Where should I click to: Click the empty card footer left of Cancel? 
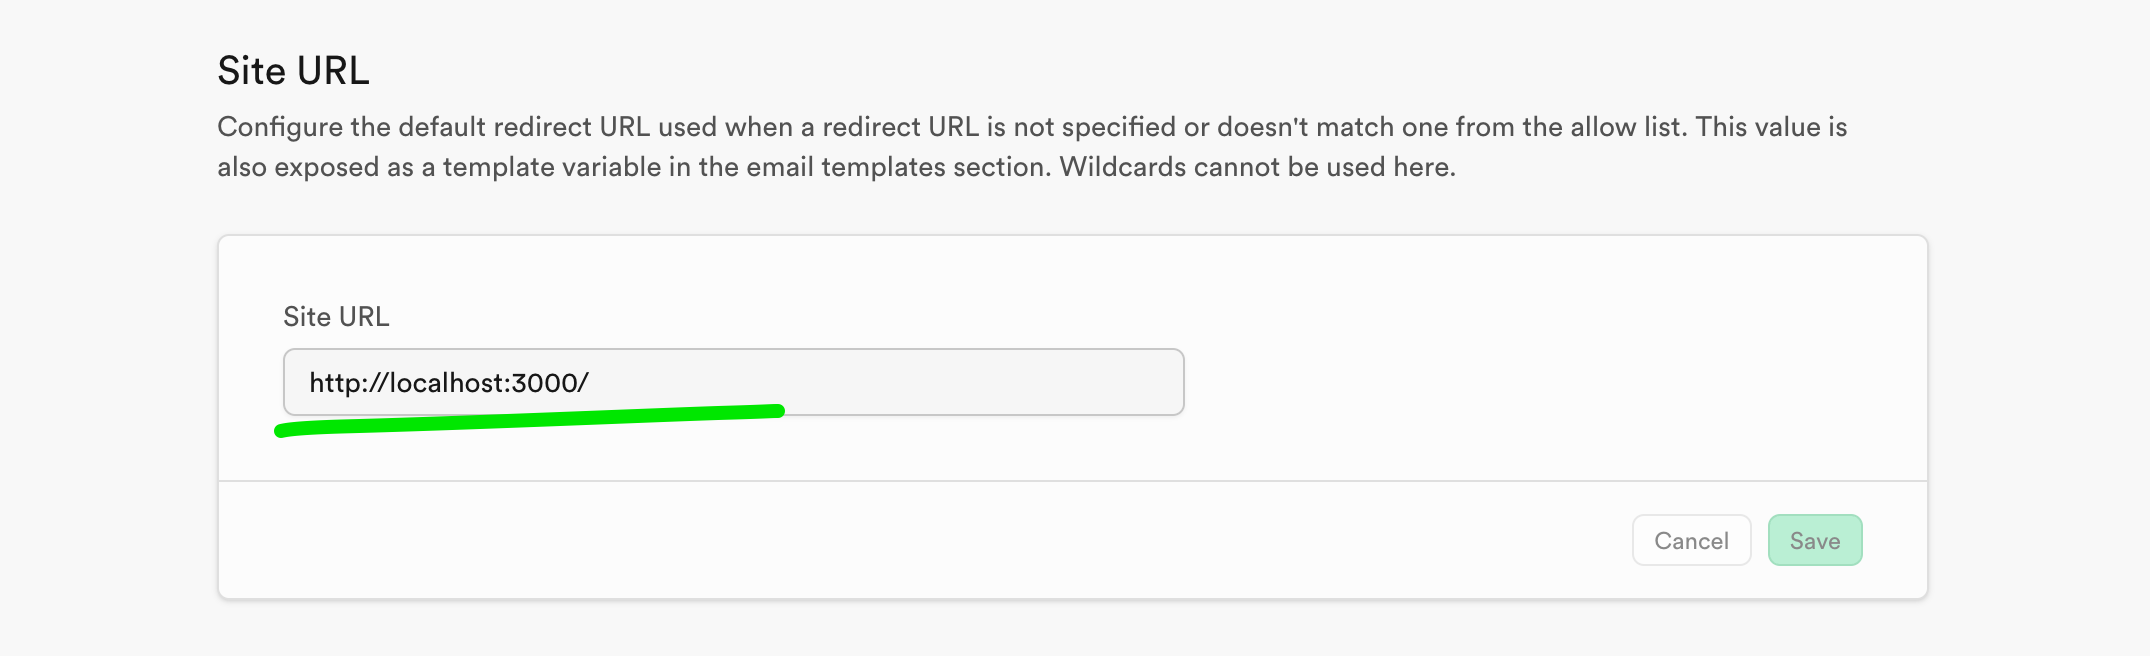click(900, 540)
